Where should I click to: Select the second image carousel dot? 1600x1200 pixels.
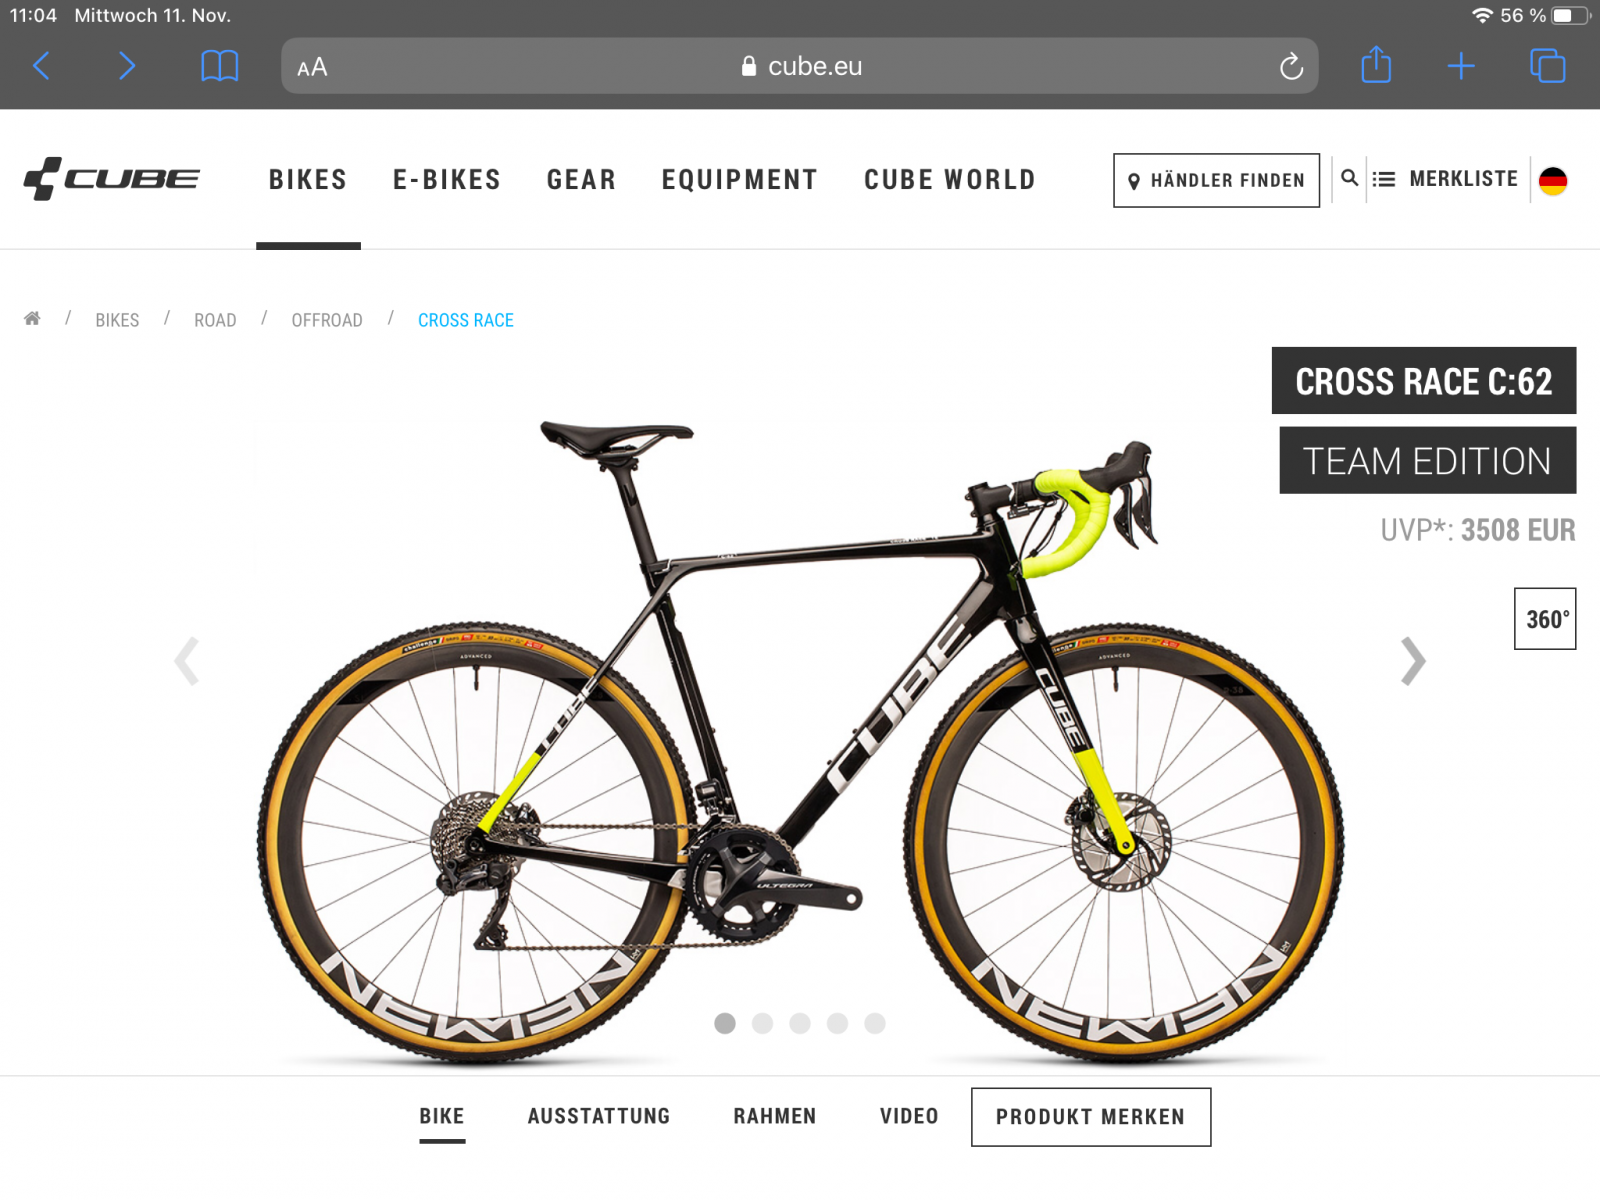coord(762,1023)
